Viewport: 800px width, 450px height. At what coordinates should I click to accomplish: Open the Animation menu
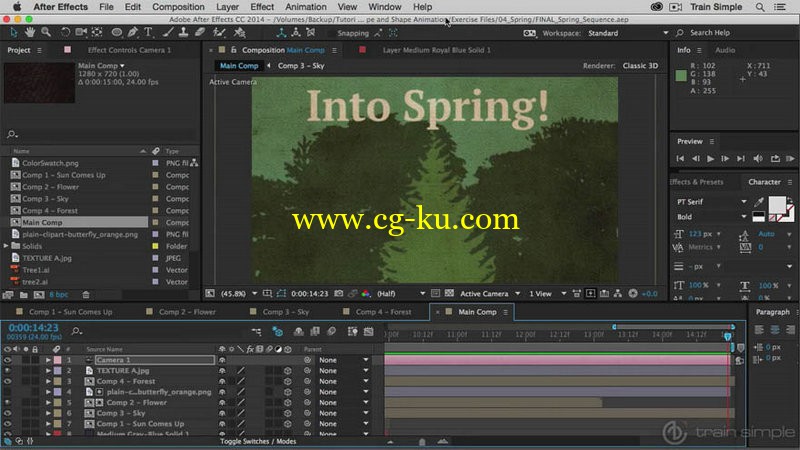click(x=306, y=7)
